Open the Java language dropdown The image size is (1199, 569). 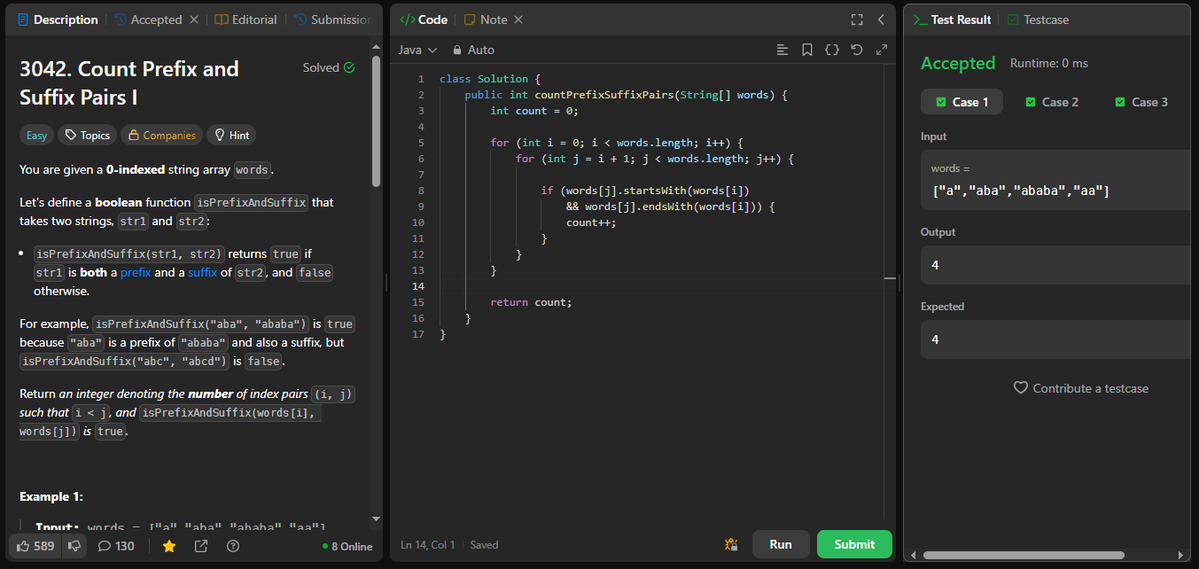pos(418,50)
